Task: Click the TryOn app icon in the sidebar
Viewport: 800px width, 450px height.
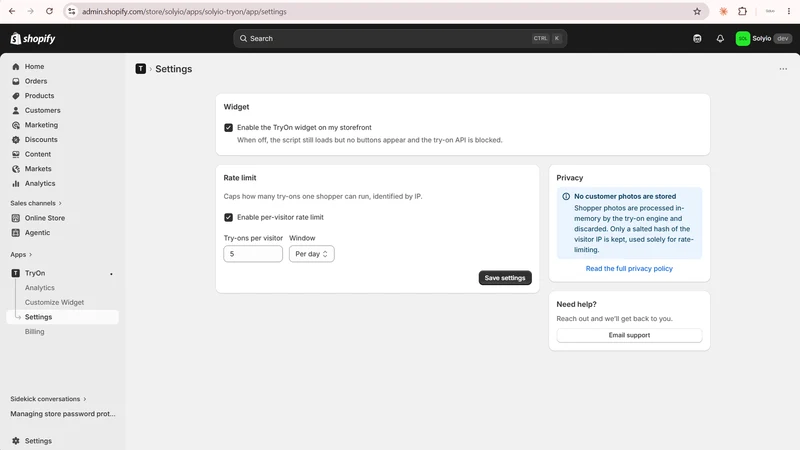Action: tap(16, 273)
